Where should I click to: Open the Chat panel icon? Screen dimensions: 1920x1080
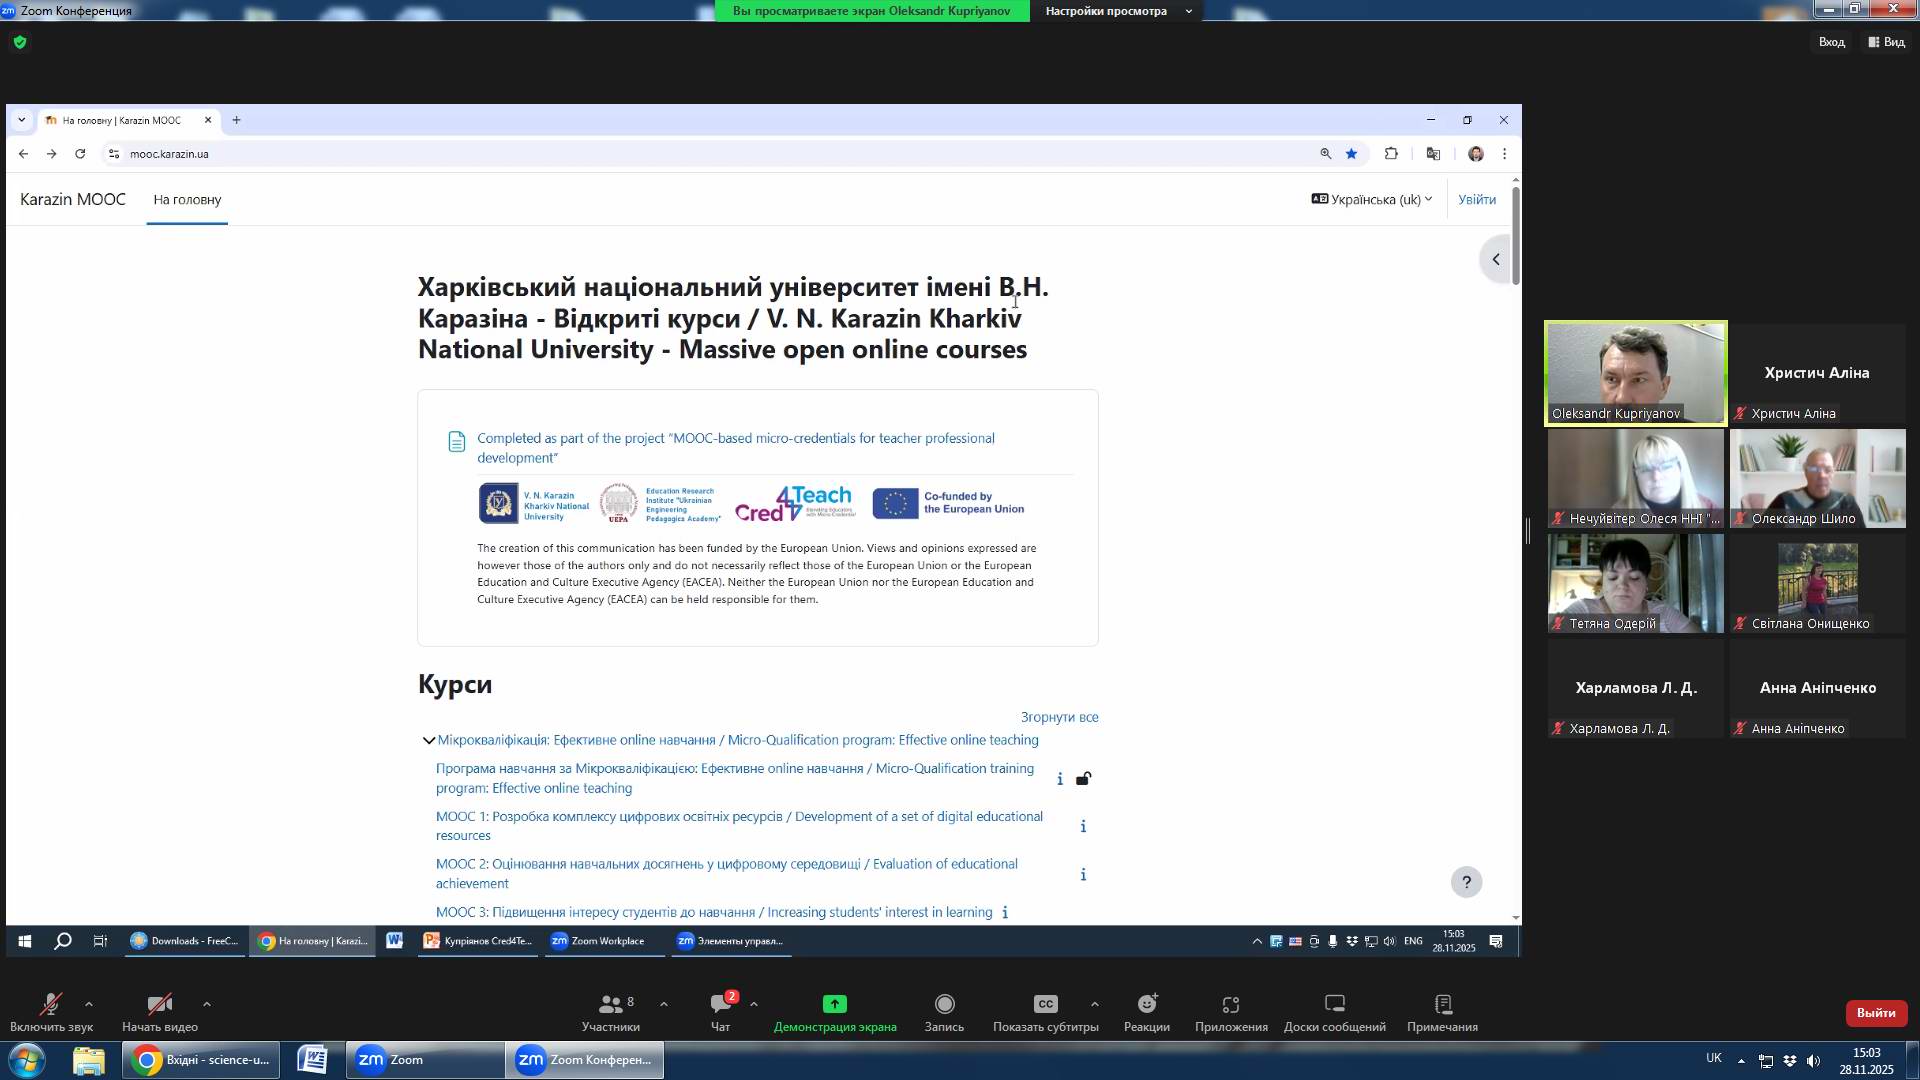720,1004
